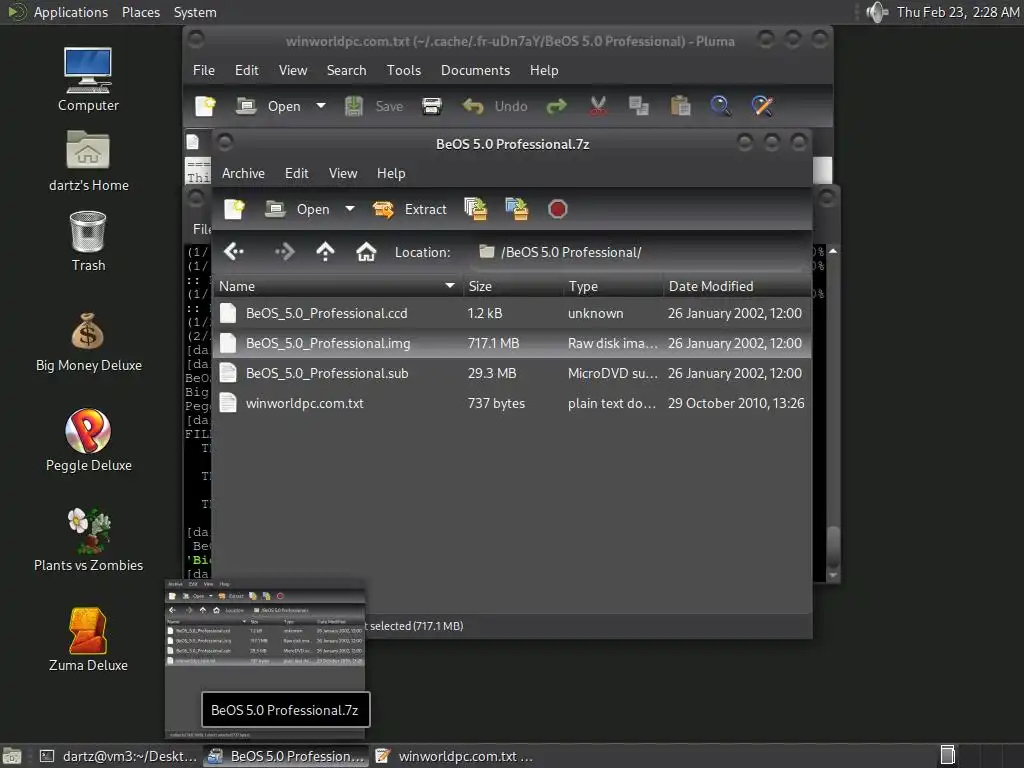
Task: Click the show desktop icon in bottom panel
Action: (12, 756)
